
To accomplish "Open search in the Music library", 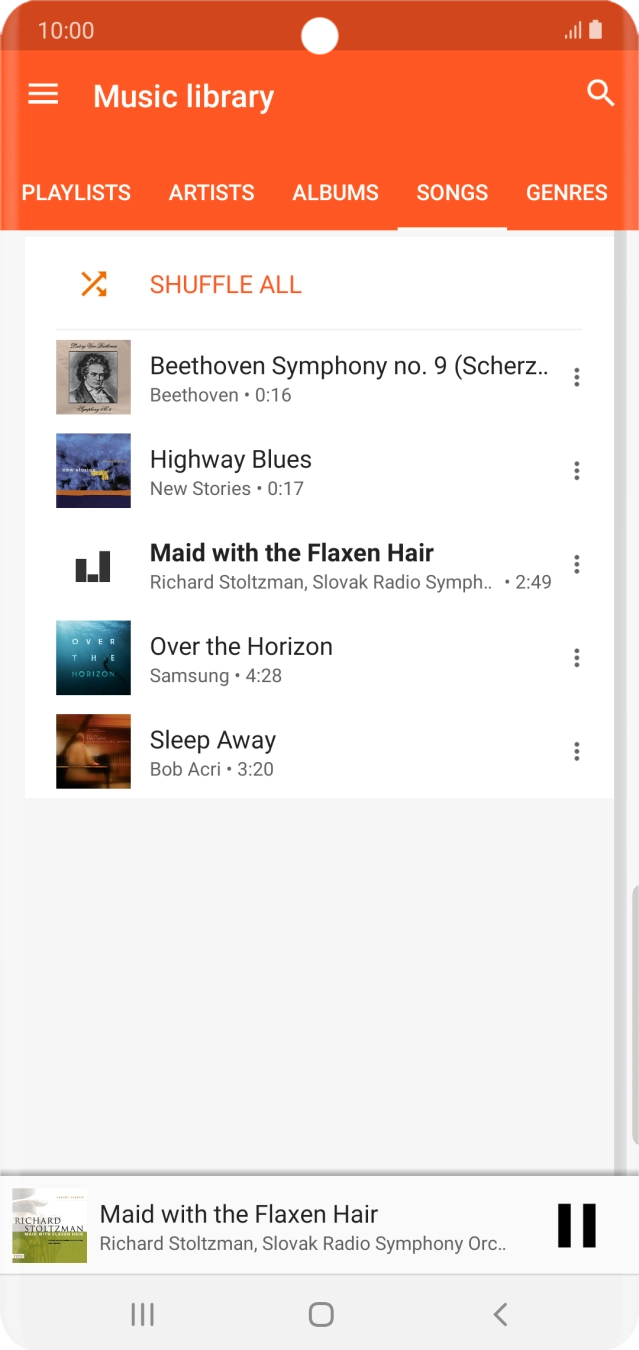I will point(600,93).
